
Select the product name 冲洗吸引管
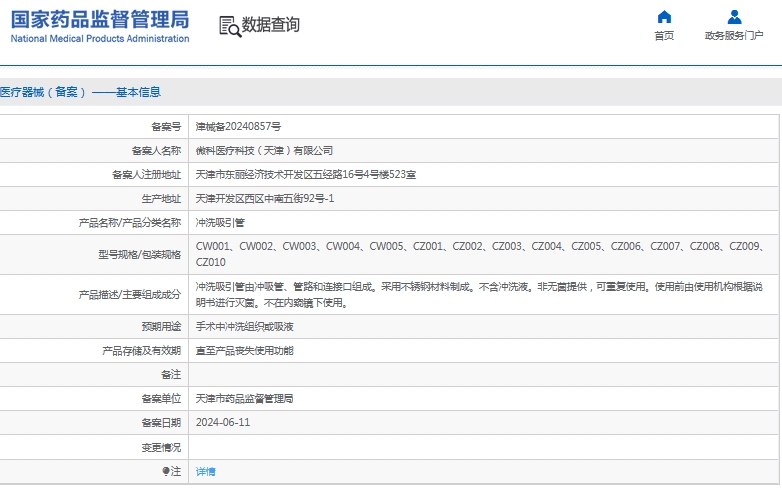(220, 223)
